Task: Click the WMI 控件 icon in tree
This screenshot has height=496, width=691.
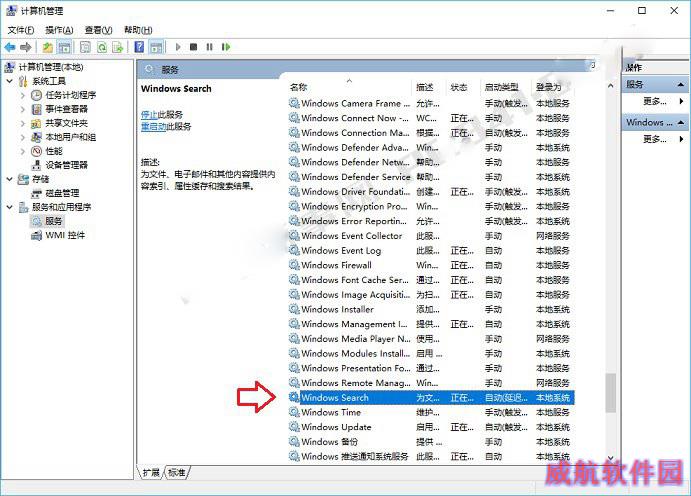Action: (37, 236)
